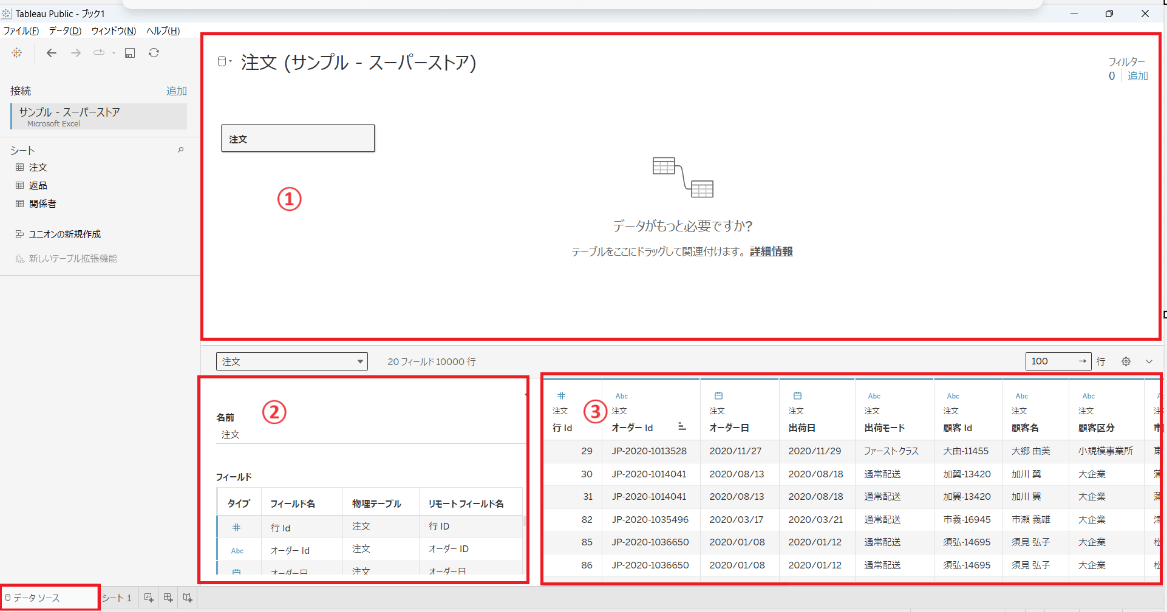
Task: Click ユニオンの新規作成 in left pane
Action: click(x=65, y=234)
